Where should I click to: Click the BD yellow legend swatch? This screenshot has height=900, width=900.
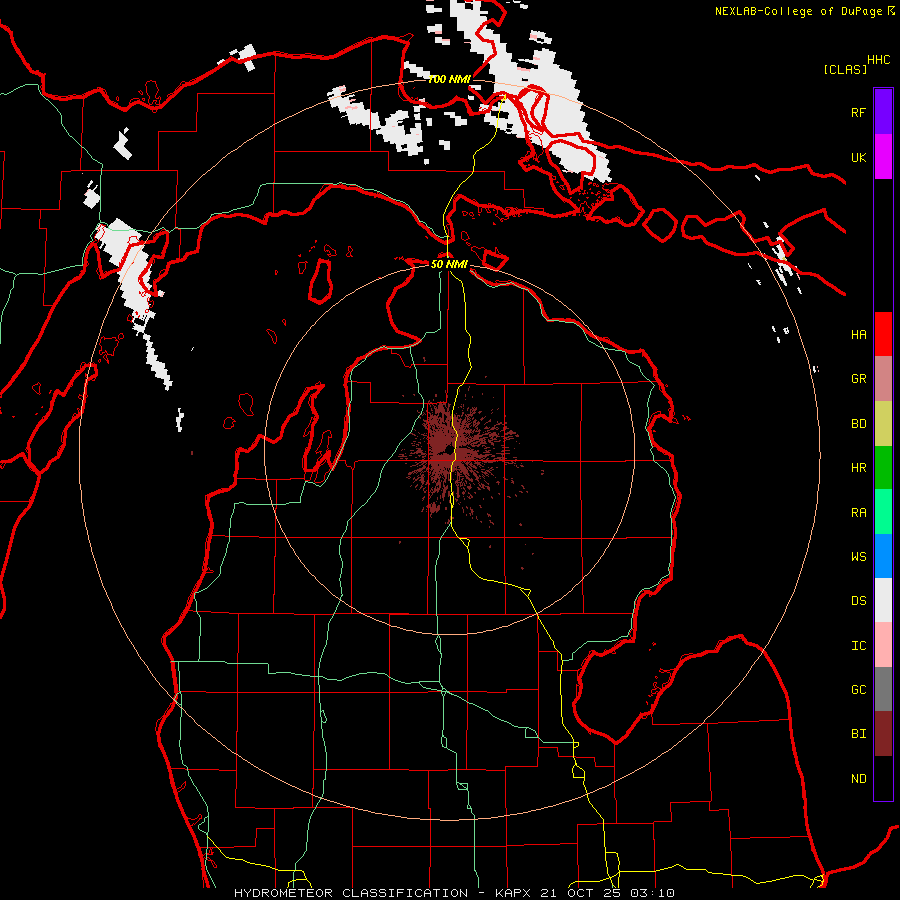point(883,424)
